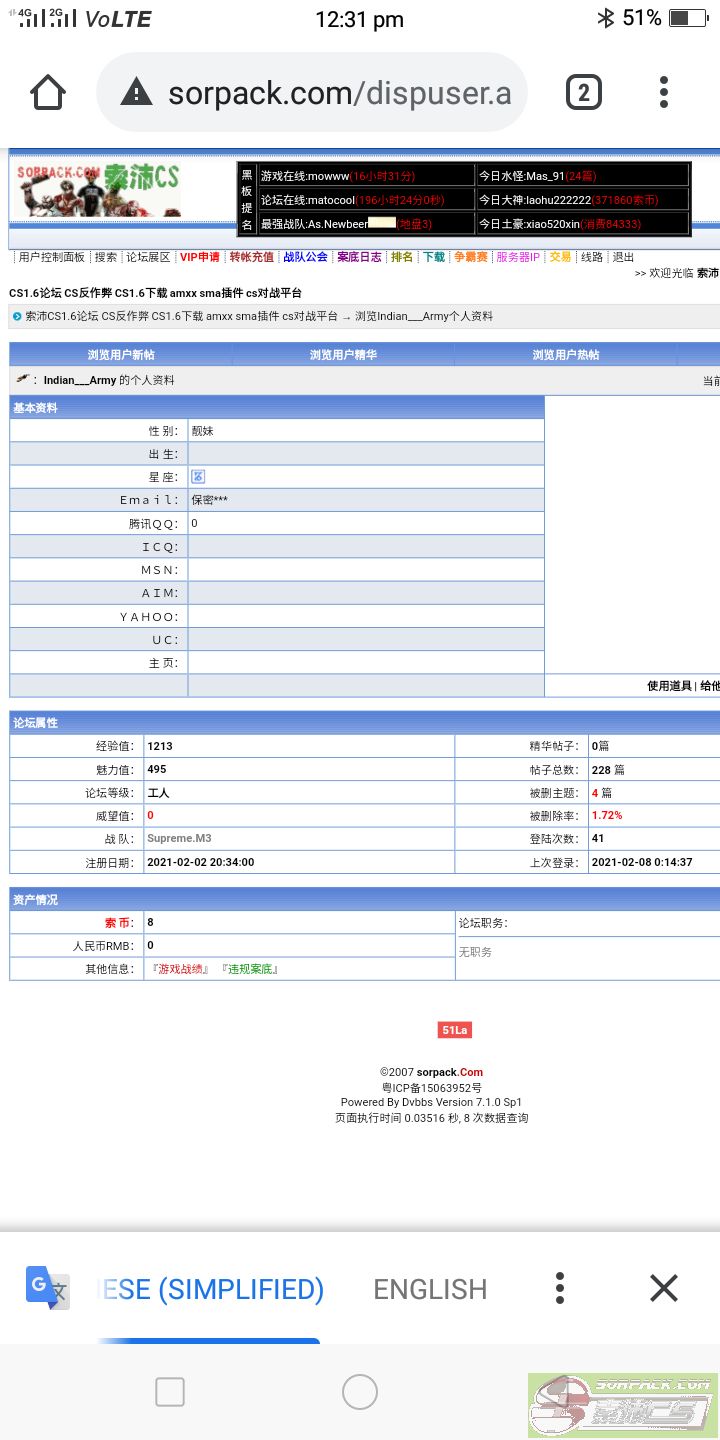Screen dimensions: 720x1440
Task: Tap the sorpack.com address bar
Action: click(338, 94)
